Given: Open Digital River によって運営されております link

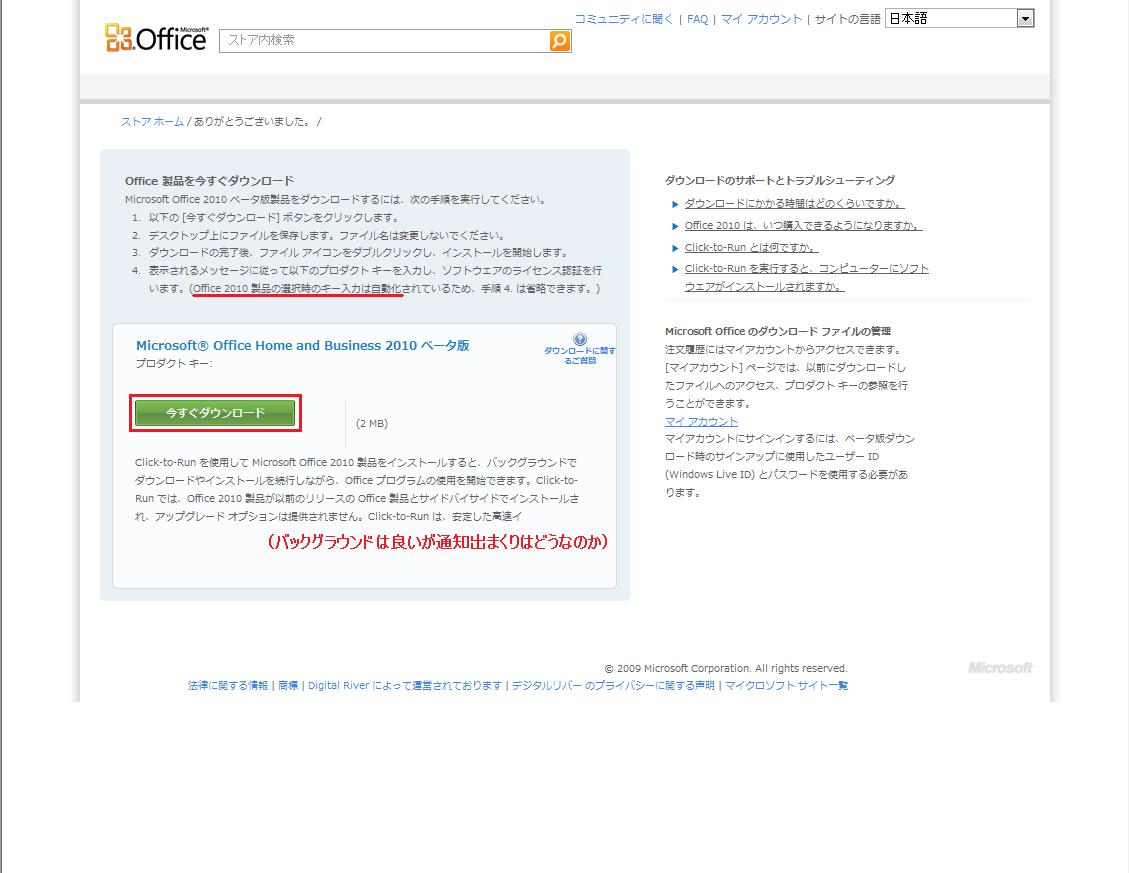Looking at the screenshot, I should pos(405,686).
